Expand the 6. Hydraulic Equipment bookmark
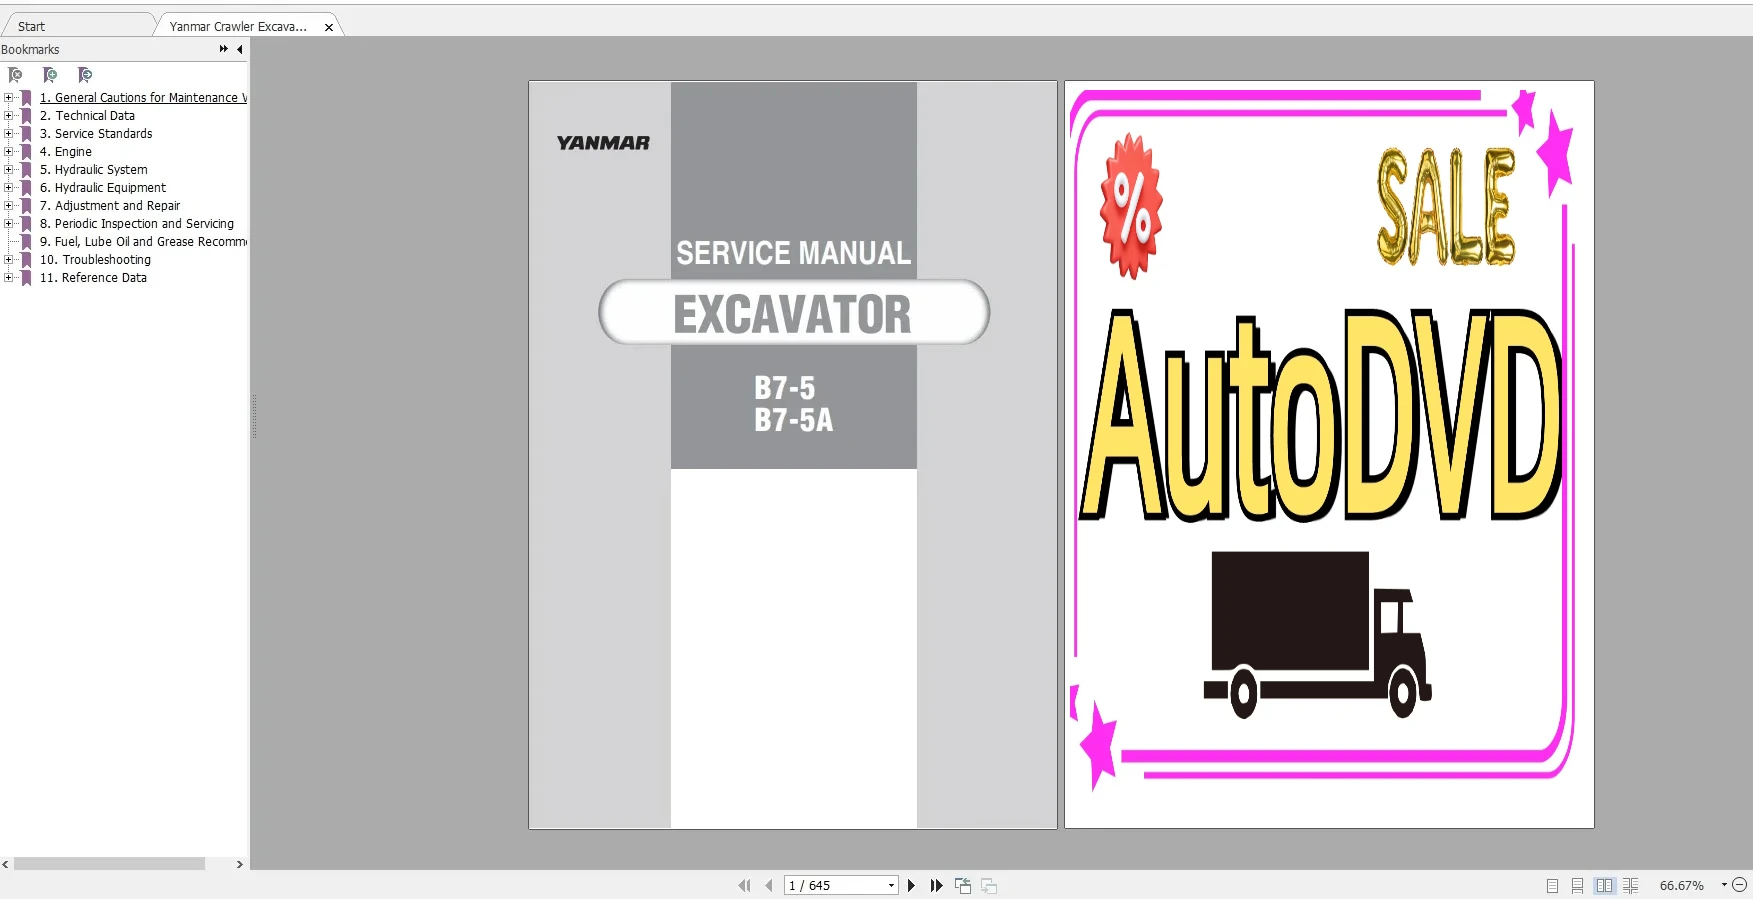Viewport: 1753px width, 899px height. [x=9, y=188]
